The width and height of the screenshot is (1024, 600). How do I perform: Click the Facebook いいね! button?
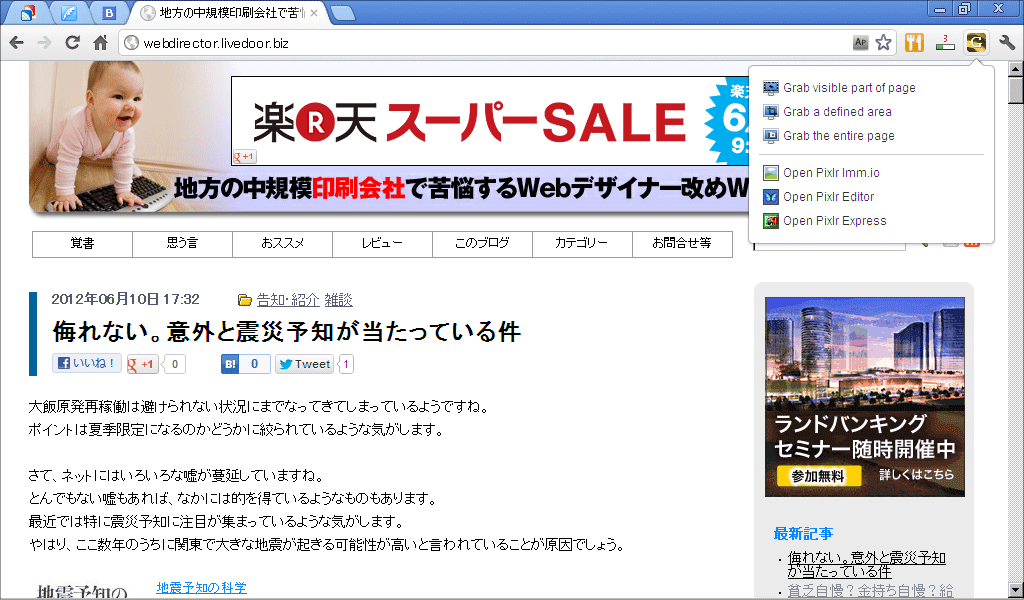[87, 363]
